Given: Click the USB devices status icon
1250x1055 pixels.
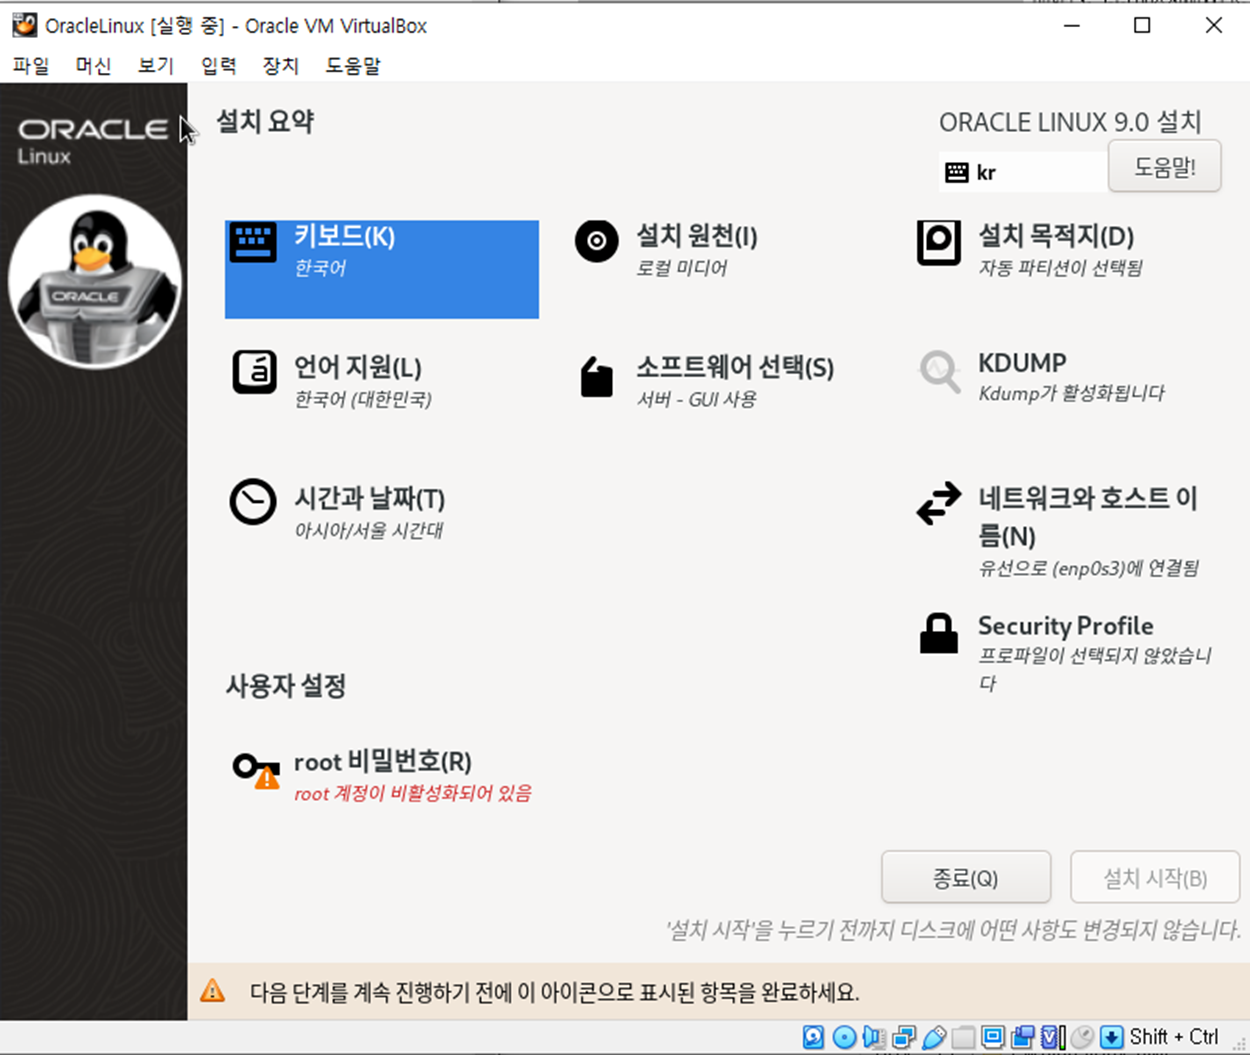Looking at the screenshot, I should click(934, 1037).
